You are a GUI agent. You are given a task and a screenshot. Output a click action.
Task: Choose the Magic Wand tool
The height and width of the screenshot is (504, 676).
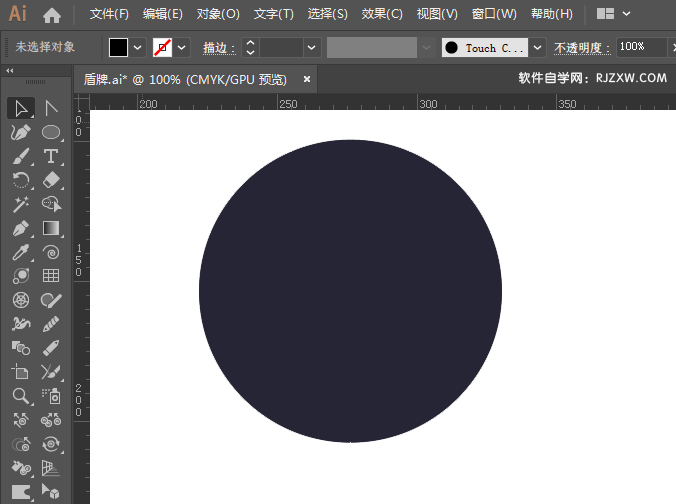click(21, 204)
